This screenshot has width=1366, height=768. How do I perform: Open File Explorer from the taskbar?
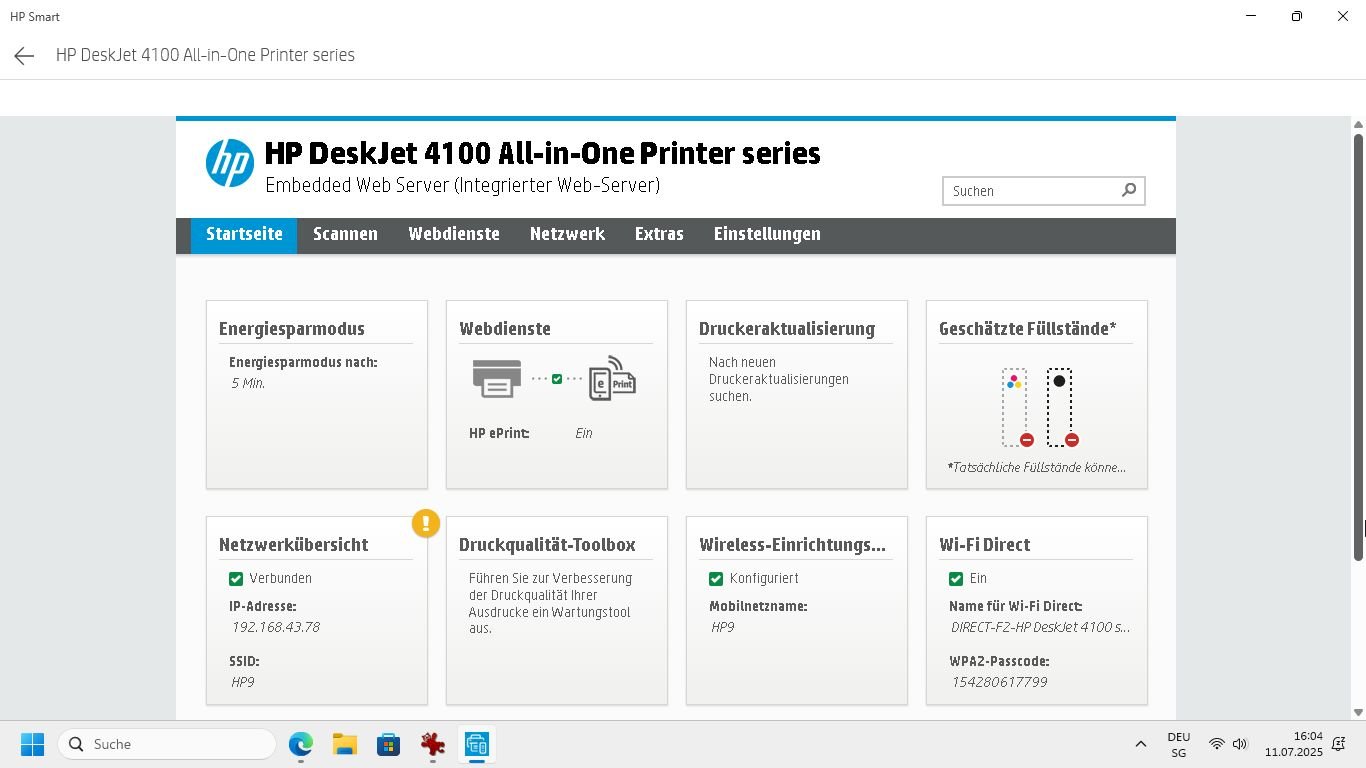click(x=345, y=744)
